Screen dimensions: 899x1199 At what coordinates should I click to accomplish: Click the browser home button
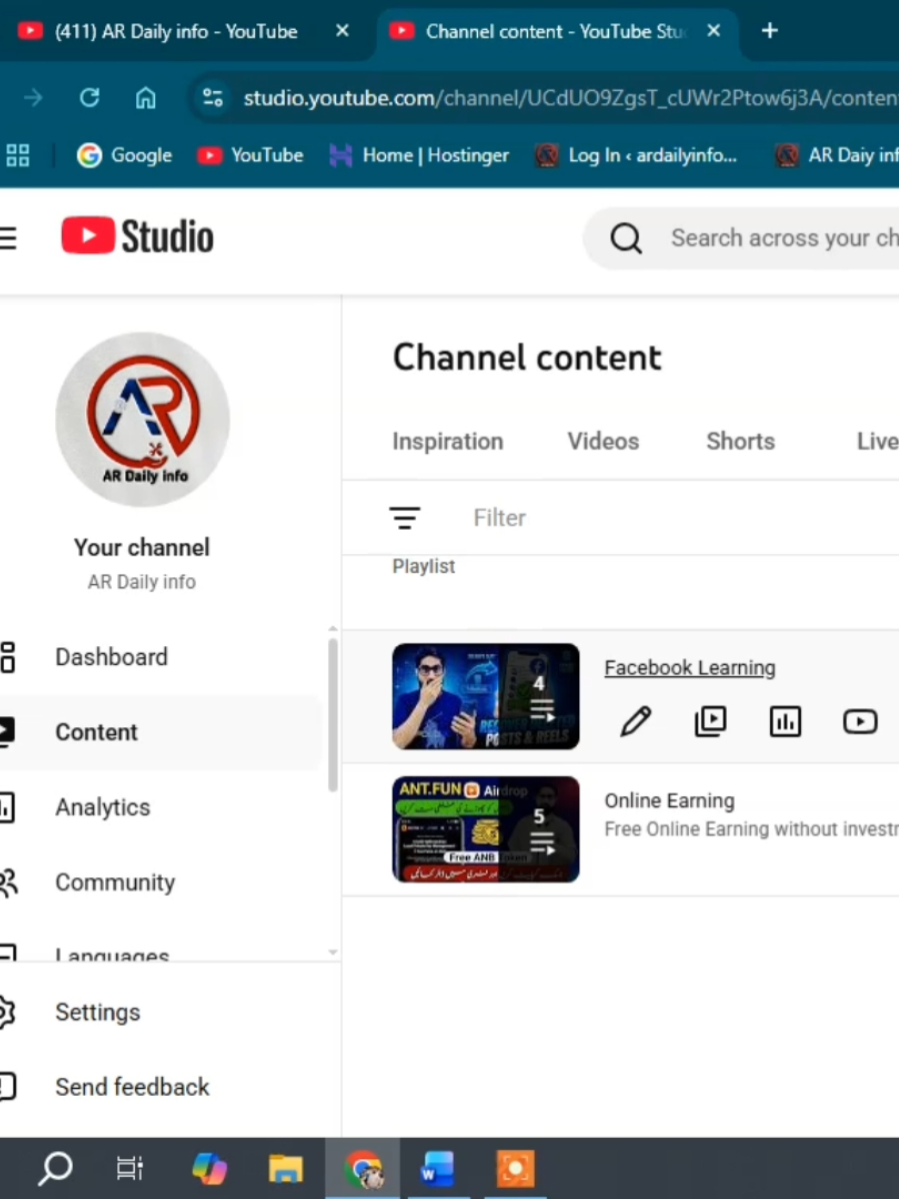tap(145, 98)
